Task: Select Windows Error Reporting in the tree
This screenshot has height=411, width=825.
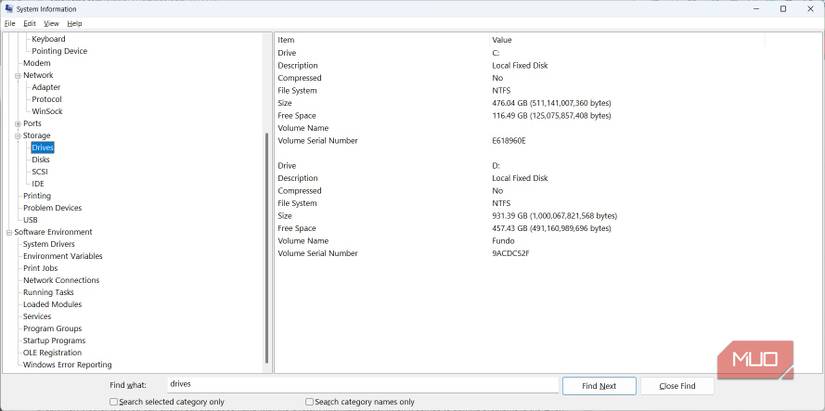Action: [x=67, y=365]
